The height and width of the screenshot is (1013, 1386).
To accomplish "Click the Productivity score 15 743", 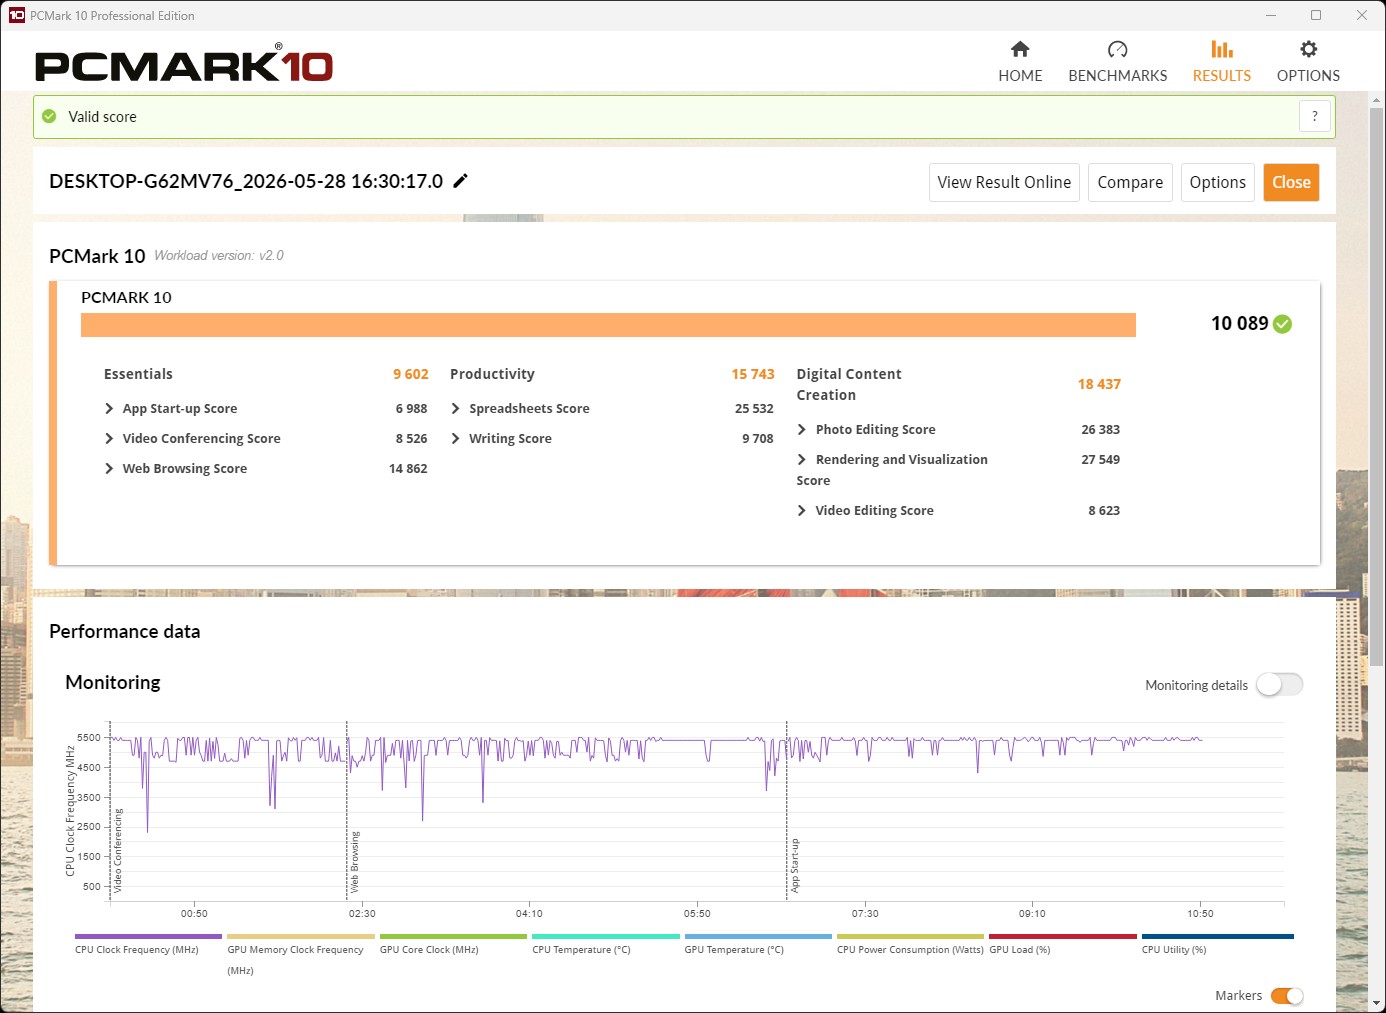I will pos(753,374).
